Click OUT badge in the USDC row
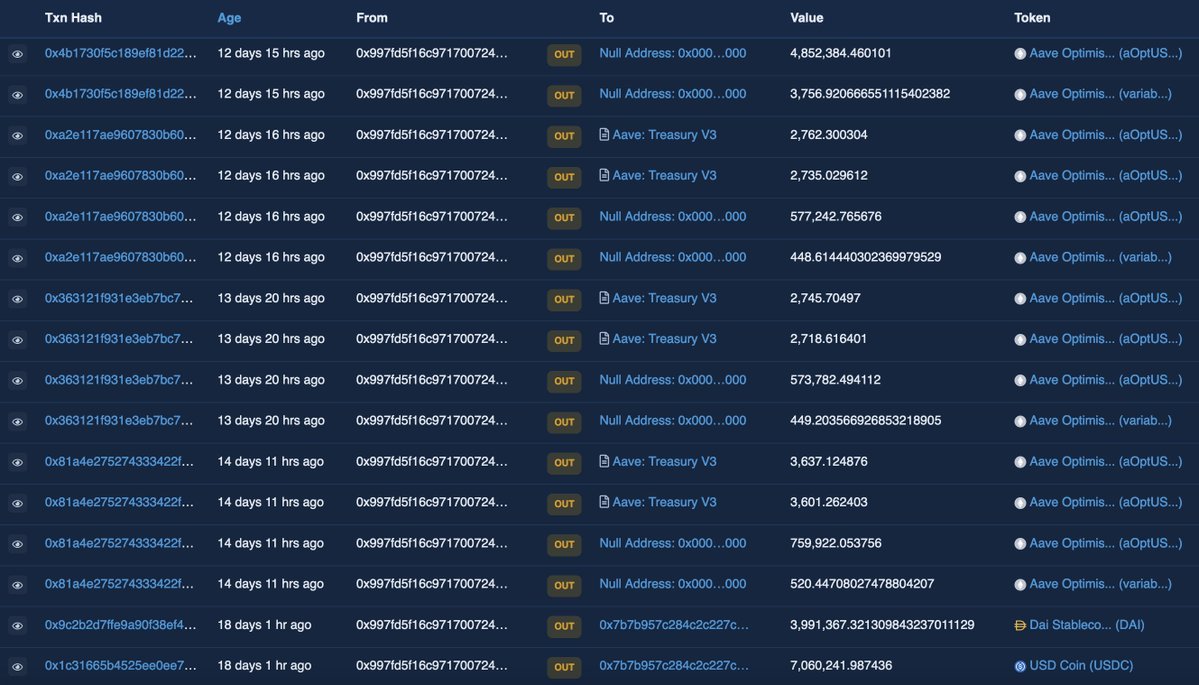 pyautogui.click(x=564, y=667)
